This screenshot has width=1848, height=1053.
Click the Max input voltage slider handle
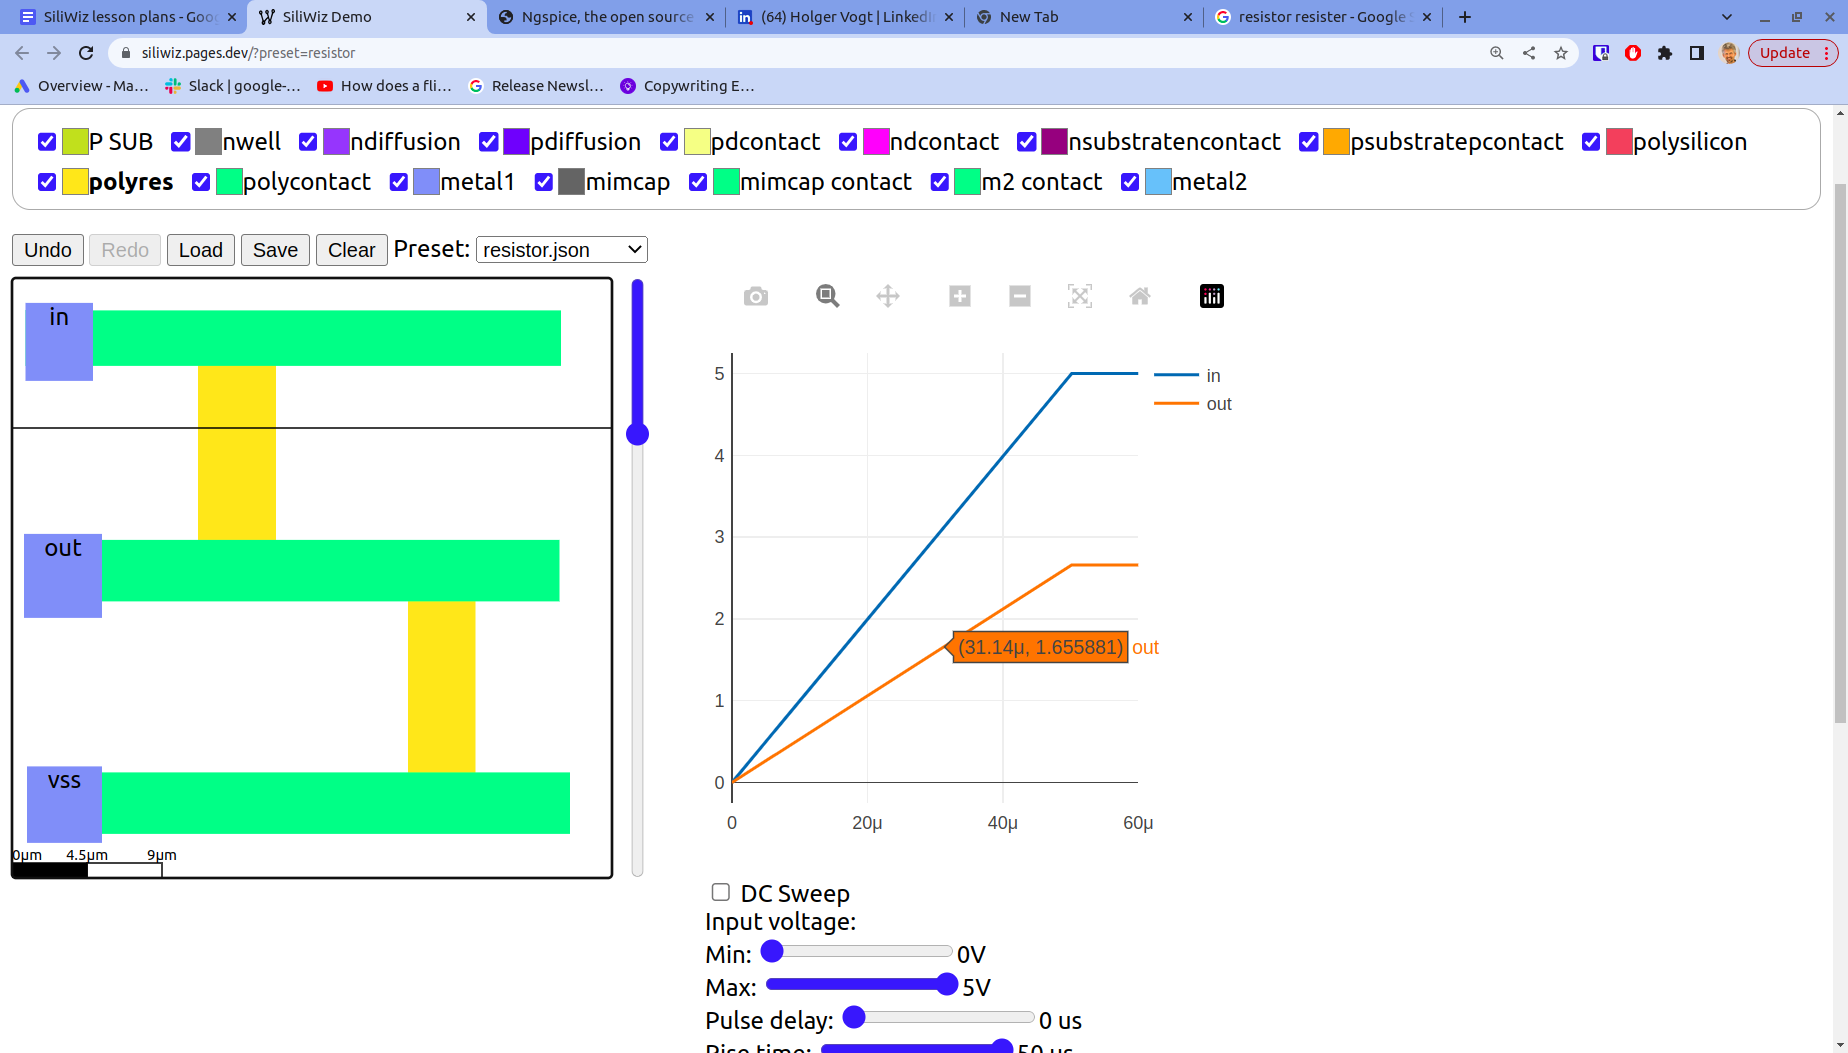[946, 985]
